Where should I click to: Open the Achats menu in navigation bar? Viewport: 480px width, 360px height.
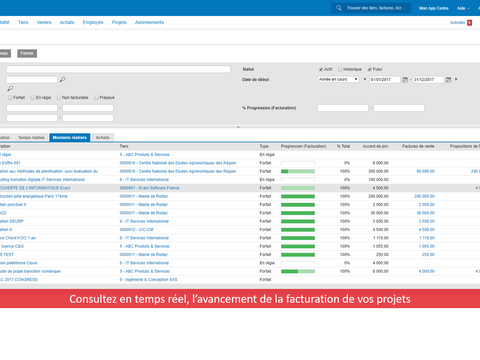point(67,22)
